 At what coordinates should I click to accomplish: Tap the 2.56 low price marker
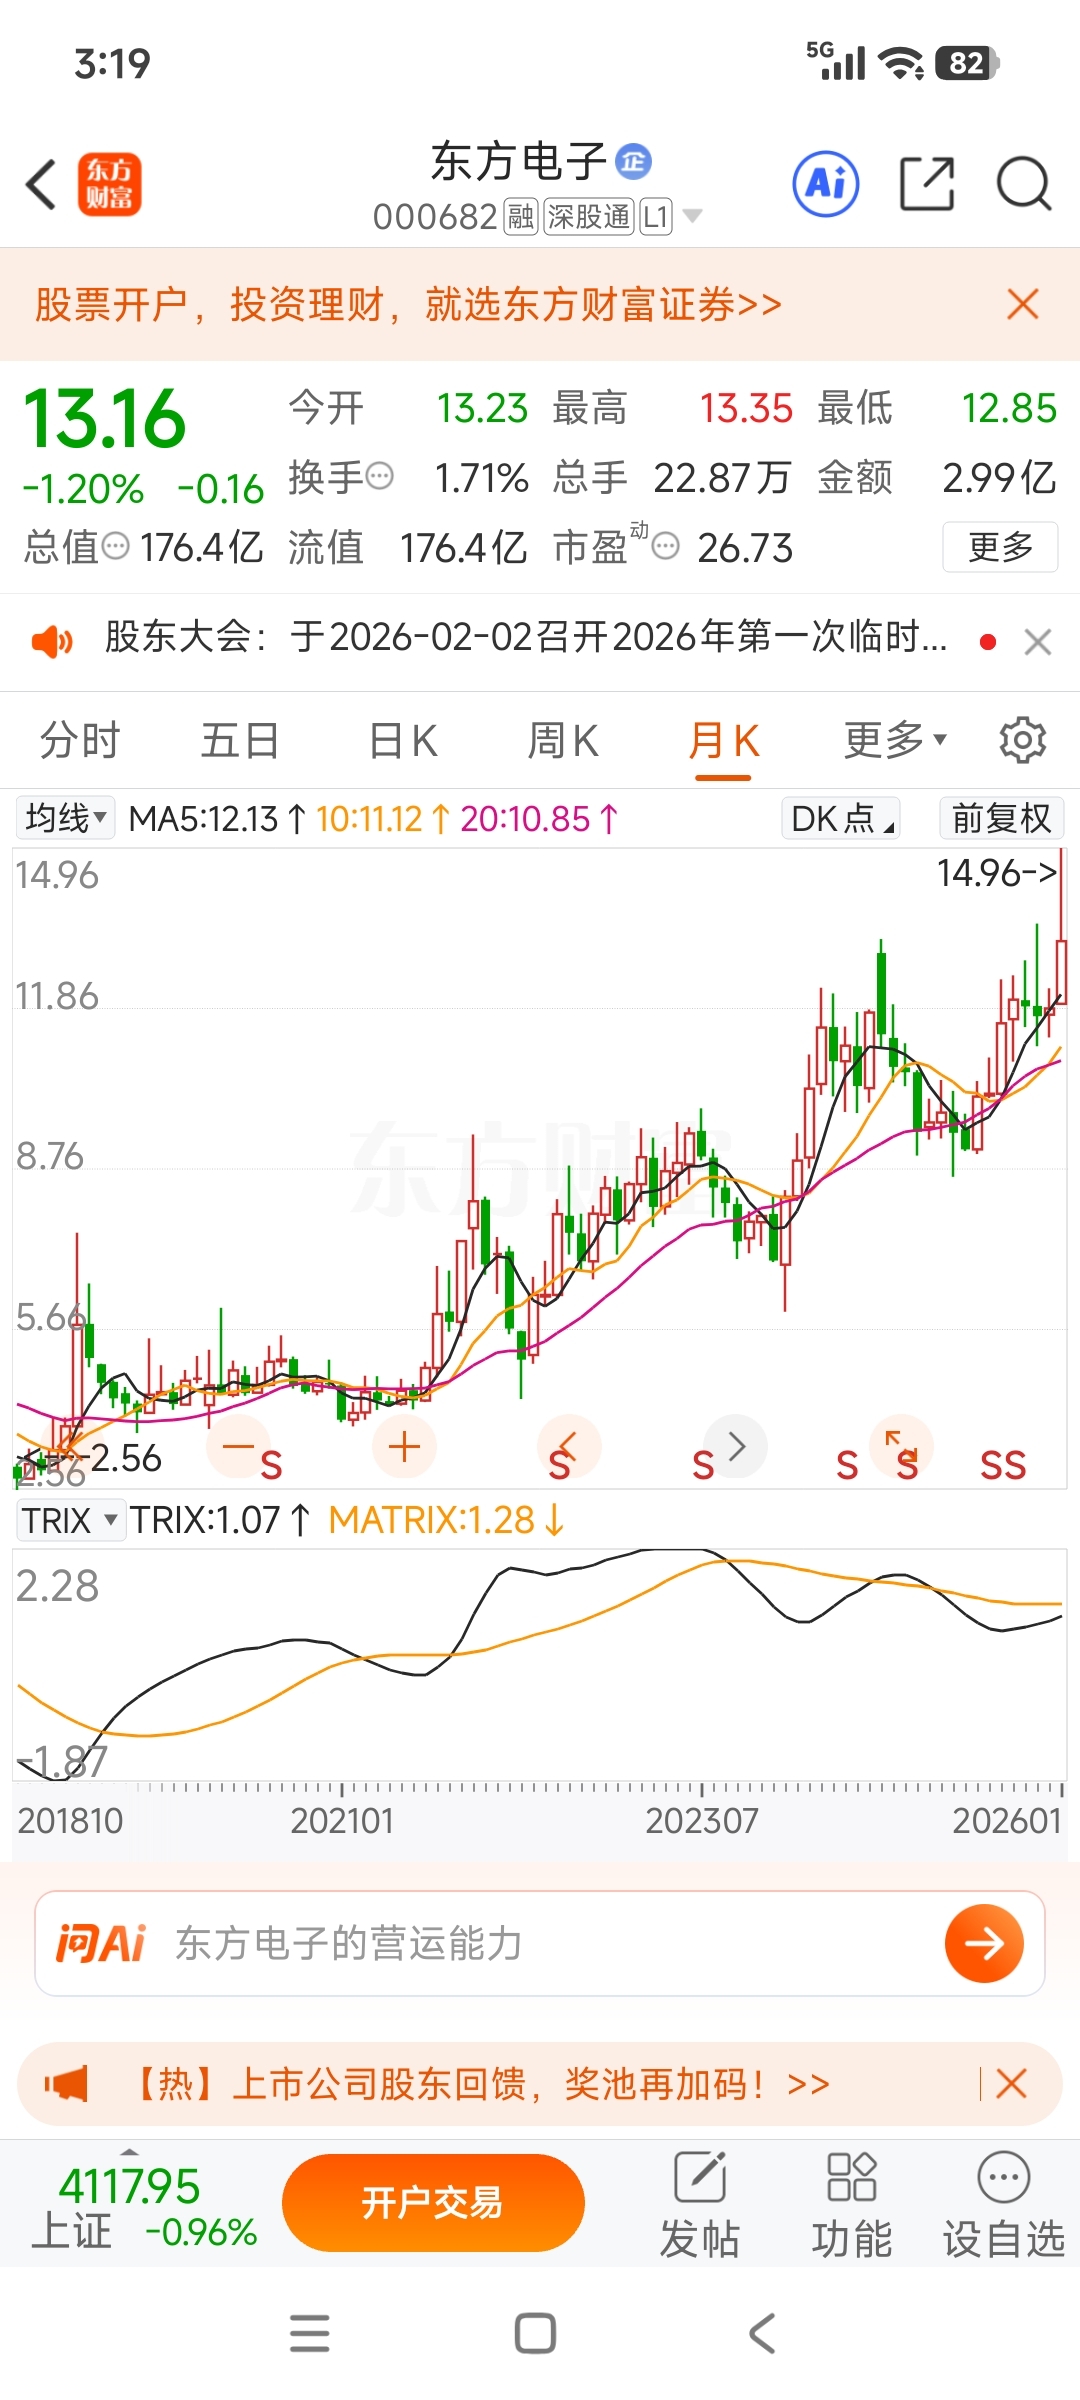[125, 1458]
